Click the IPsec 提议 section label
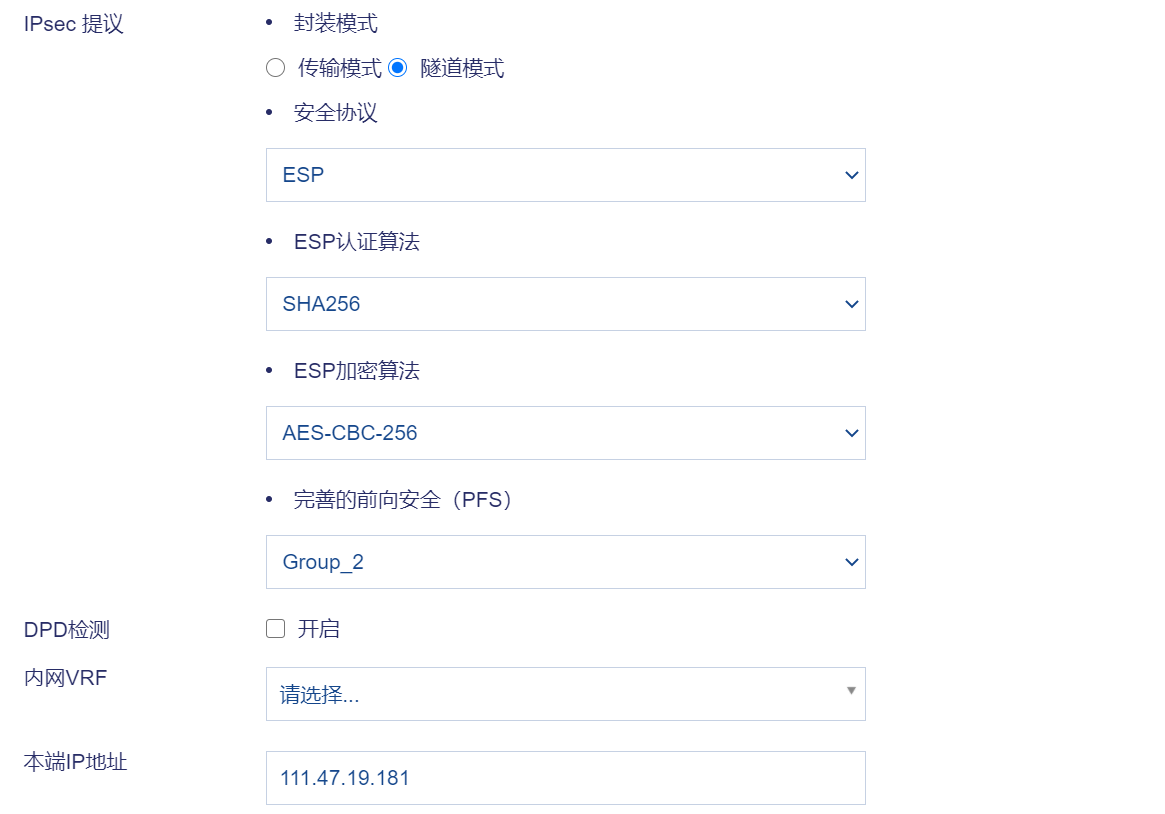1165x814 pixels. point(74,24)
